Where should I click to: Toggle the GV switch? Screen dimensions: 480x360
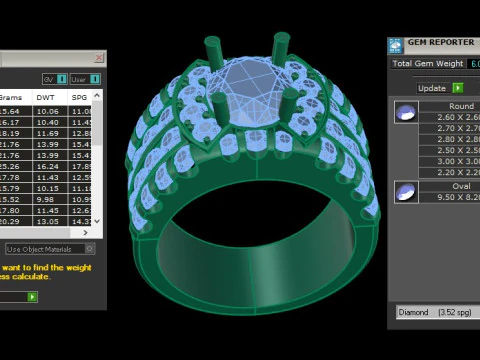55,79
